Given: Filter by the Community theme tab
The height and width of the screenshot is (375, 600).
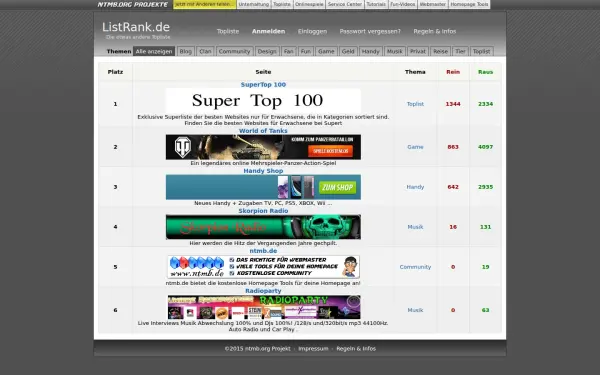Looking at the screenshot, I should pos(234,51).
